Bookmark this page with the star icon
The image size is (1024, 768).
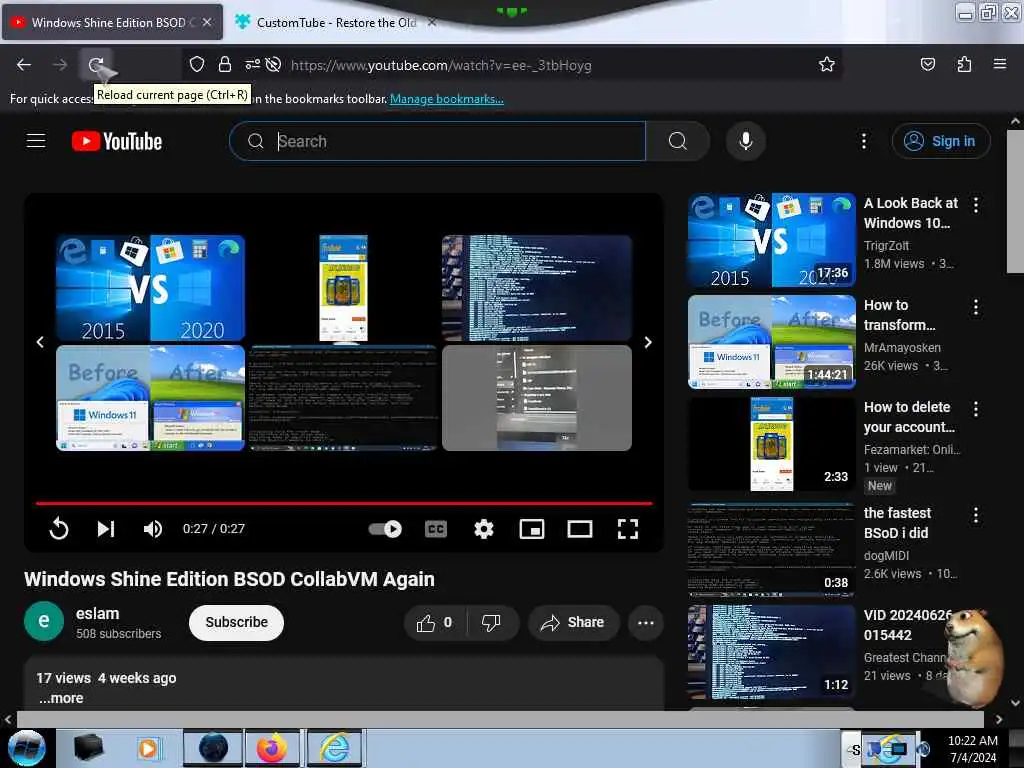click(827, 64)
